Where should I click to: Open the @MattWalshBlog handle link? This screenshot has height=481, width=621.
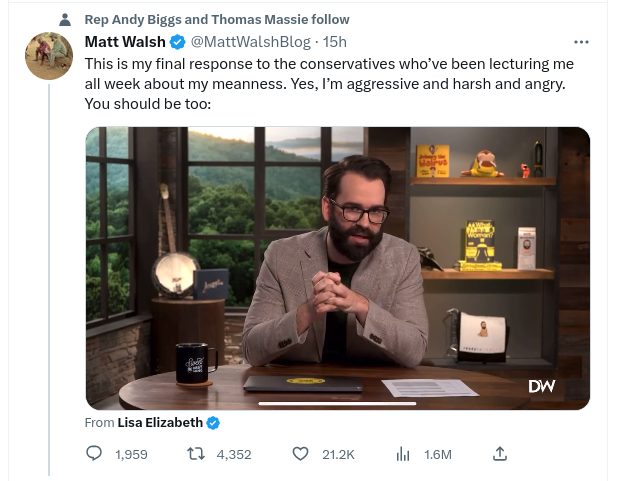[251, 42]
